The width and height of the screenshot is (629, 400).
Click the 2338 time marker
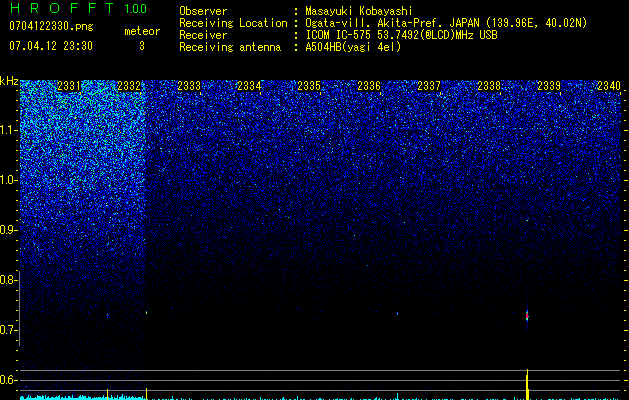[489, 86]
